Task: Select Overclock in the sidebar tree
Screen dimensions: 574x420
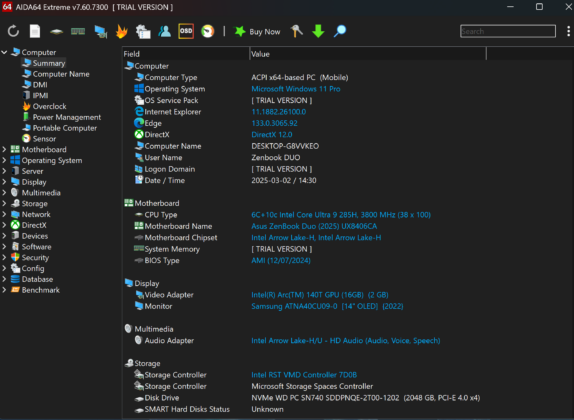Action: click(x=49, y=106)
